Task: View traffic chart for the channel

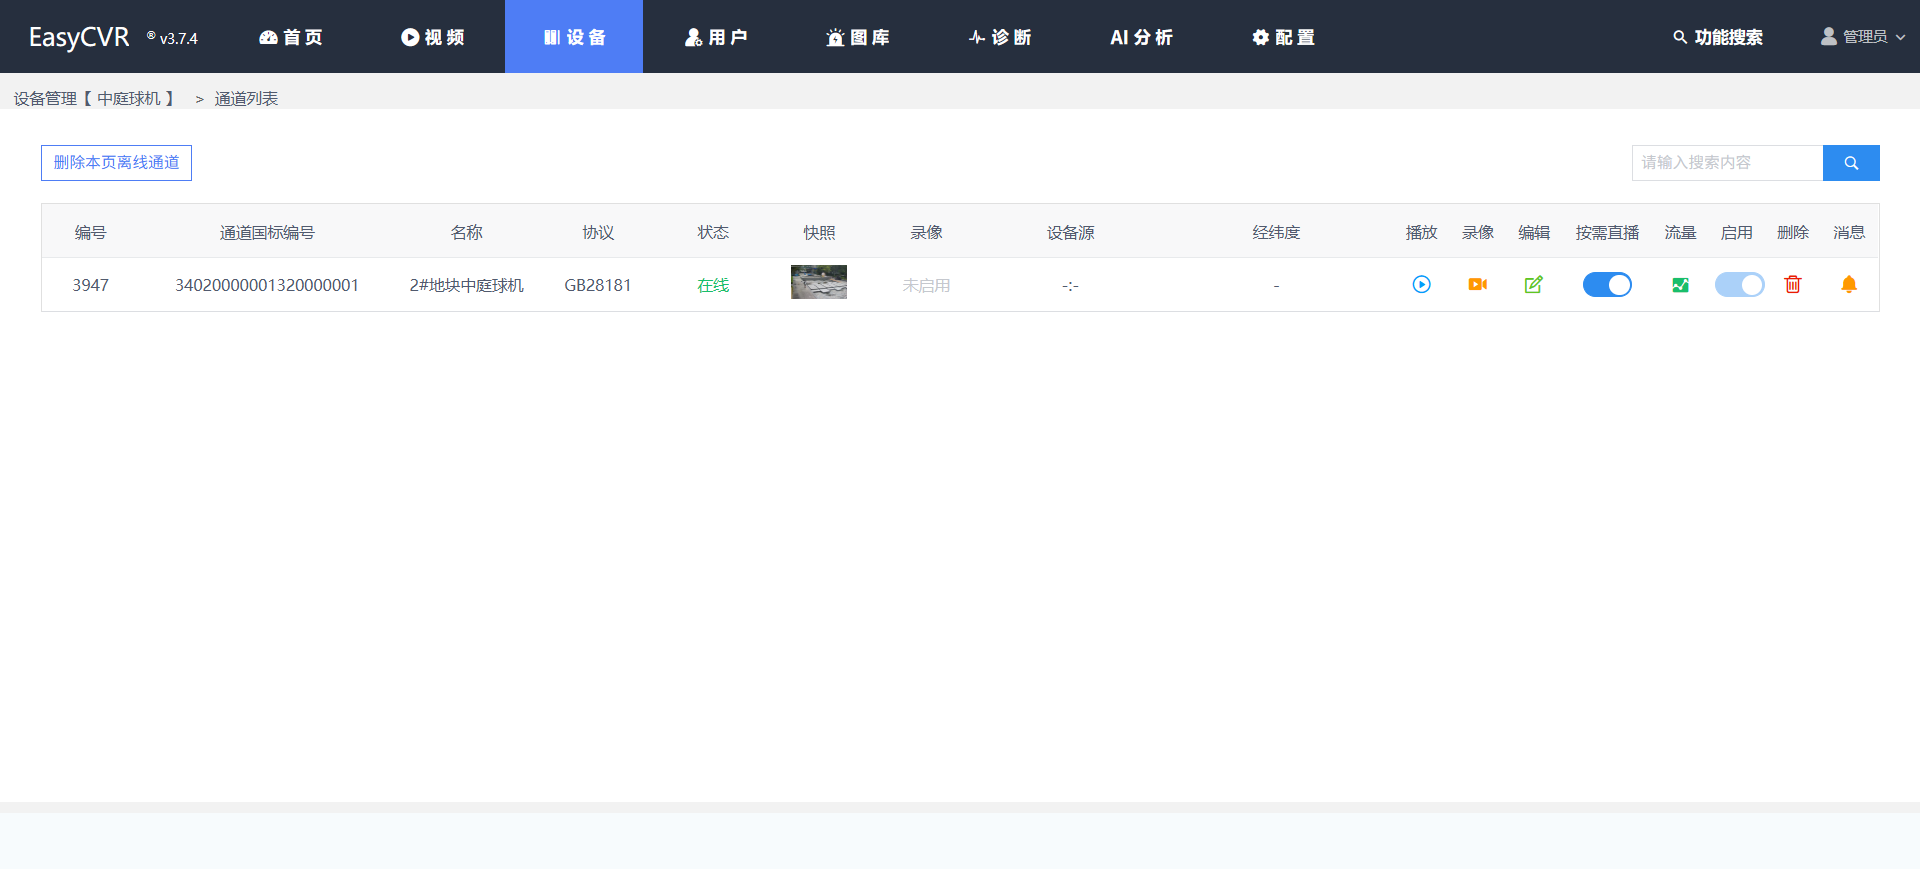Action: point(1680,285)
